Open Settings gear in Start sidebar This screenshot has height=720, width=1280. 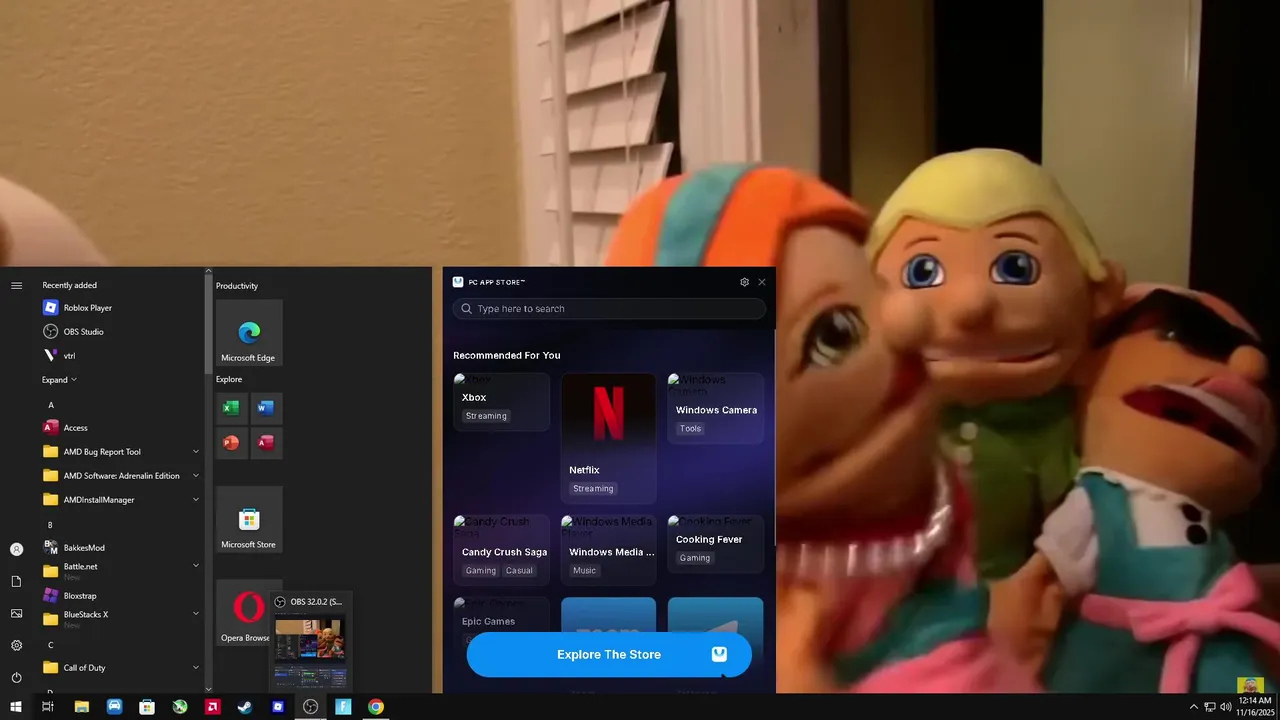click(x=16, y=645)
